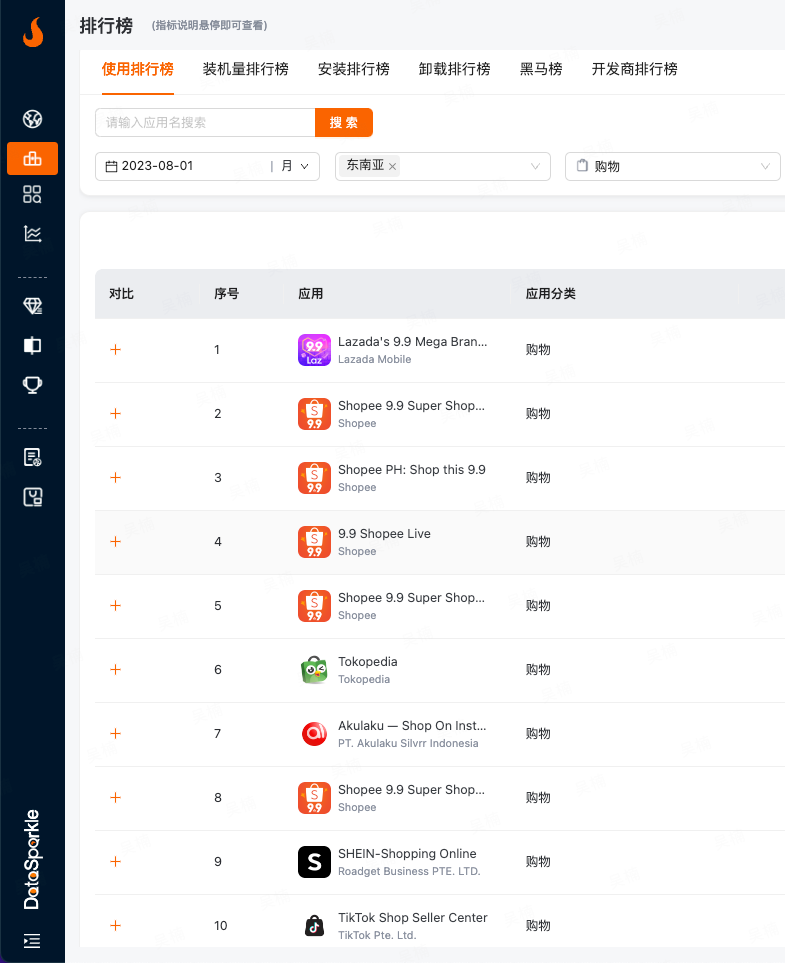Image resolution: width=785 pixels, height=963 pixels.
Task: Open the region dropdown containing 东南亚
Action: pyautogui.click(x=442, y=166)
